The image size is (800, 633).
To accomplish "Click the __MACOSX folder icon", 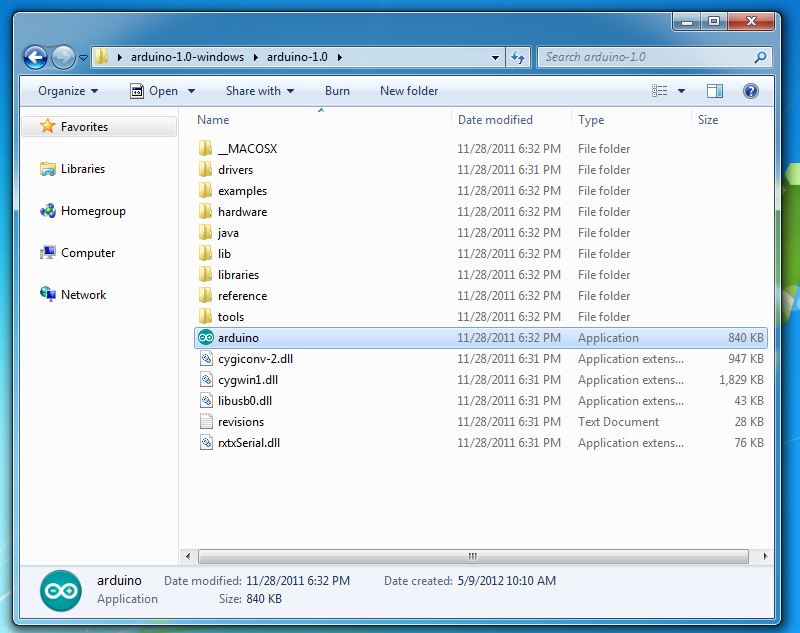I will point(205,148).
